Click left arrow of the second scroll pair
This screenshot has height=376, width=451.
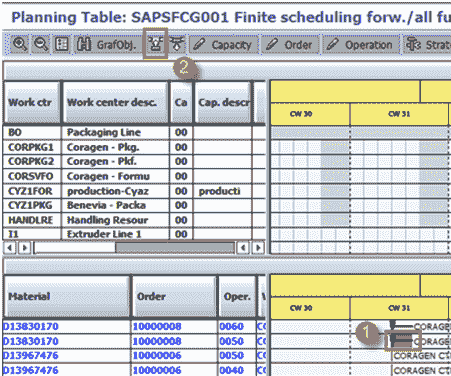pos(243,248)
